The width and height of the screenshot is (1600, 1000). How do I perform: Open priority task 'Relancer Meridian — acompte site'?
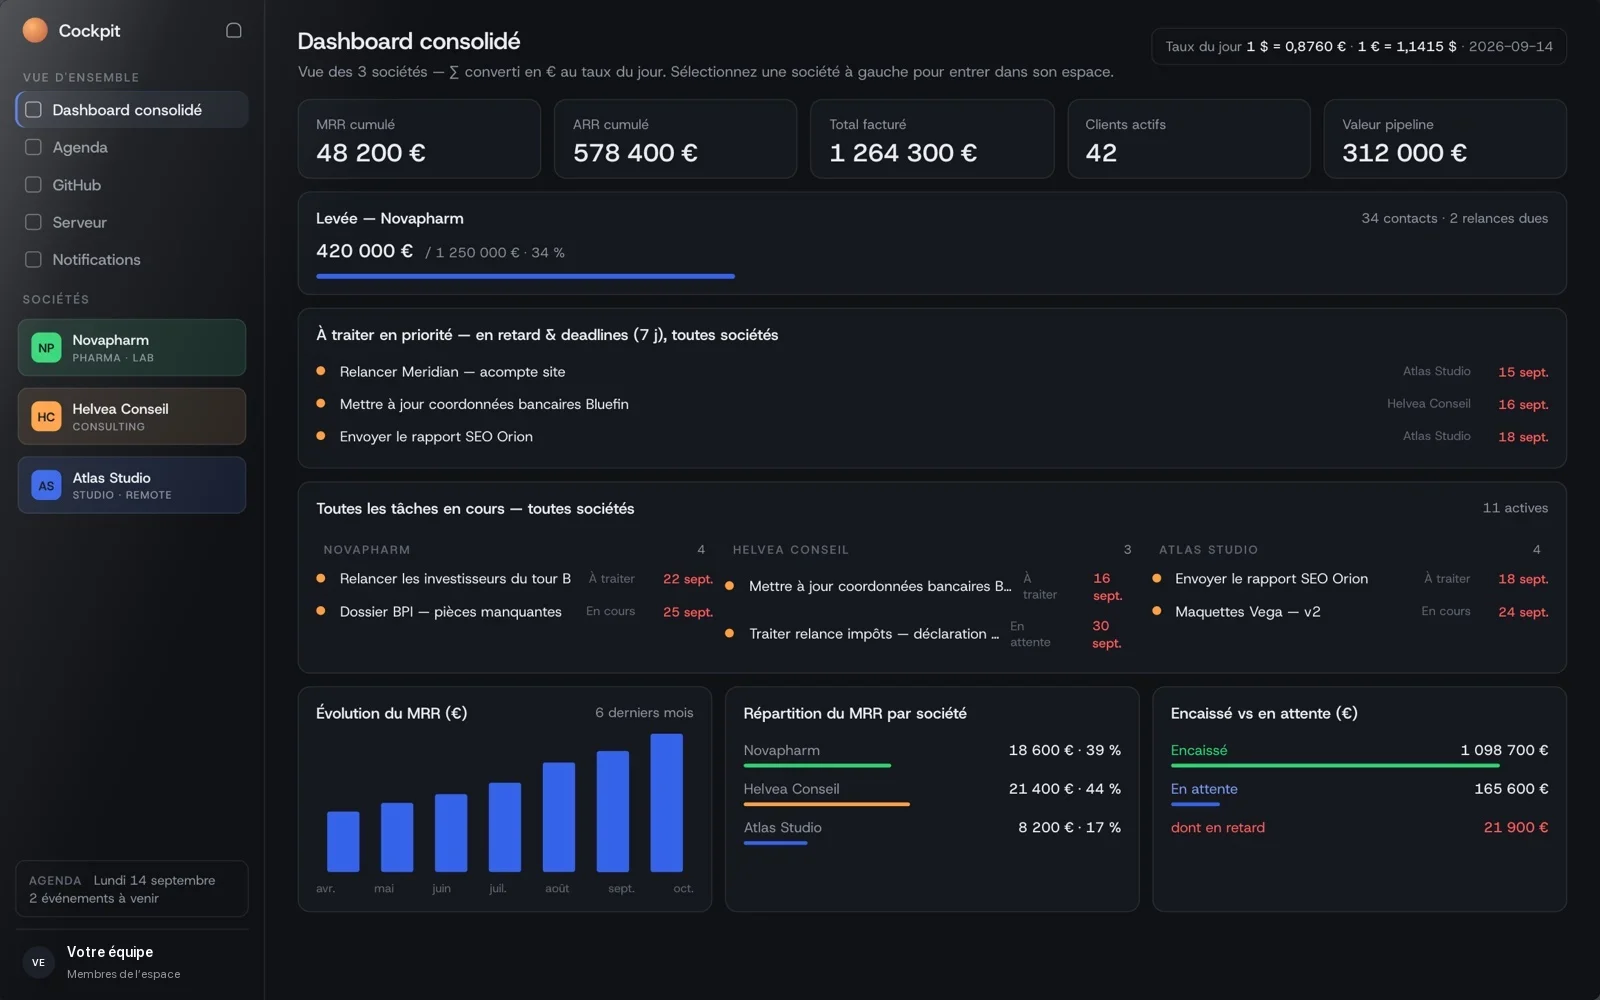click(932, 372)
